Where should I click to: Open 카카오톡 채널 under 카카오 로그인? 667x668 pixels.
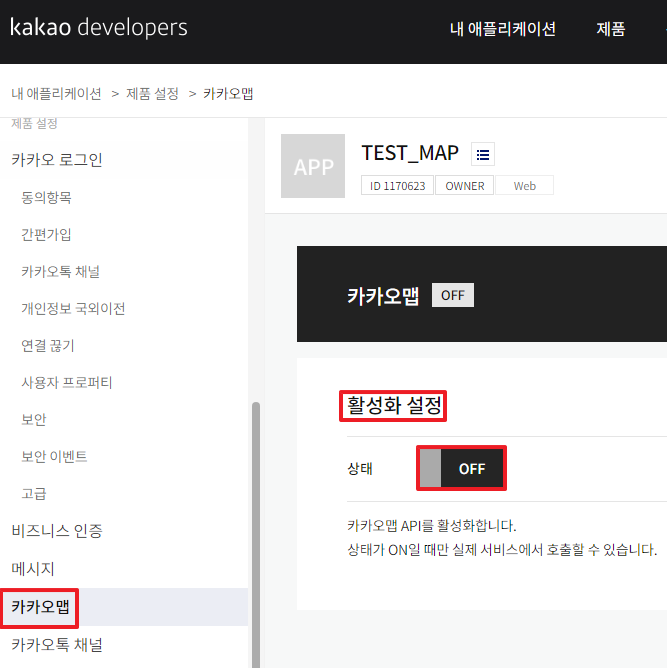[x=60, y=271]
